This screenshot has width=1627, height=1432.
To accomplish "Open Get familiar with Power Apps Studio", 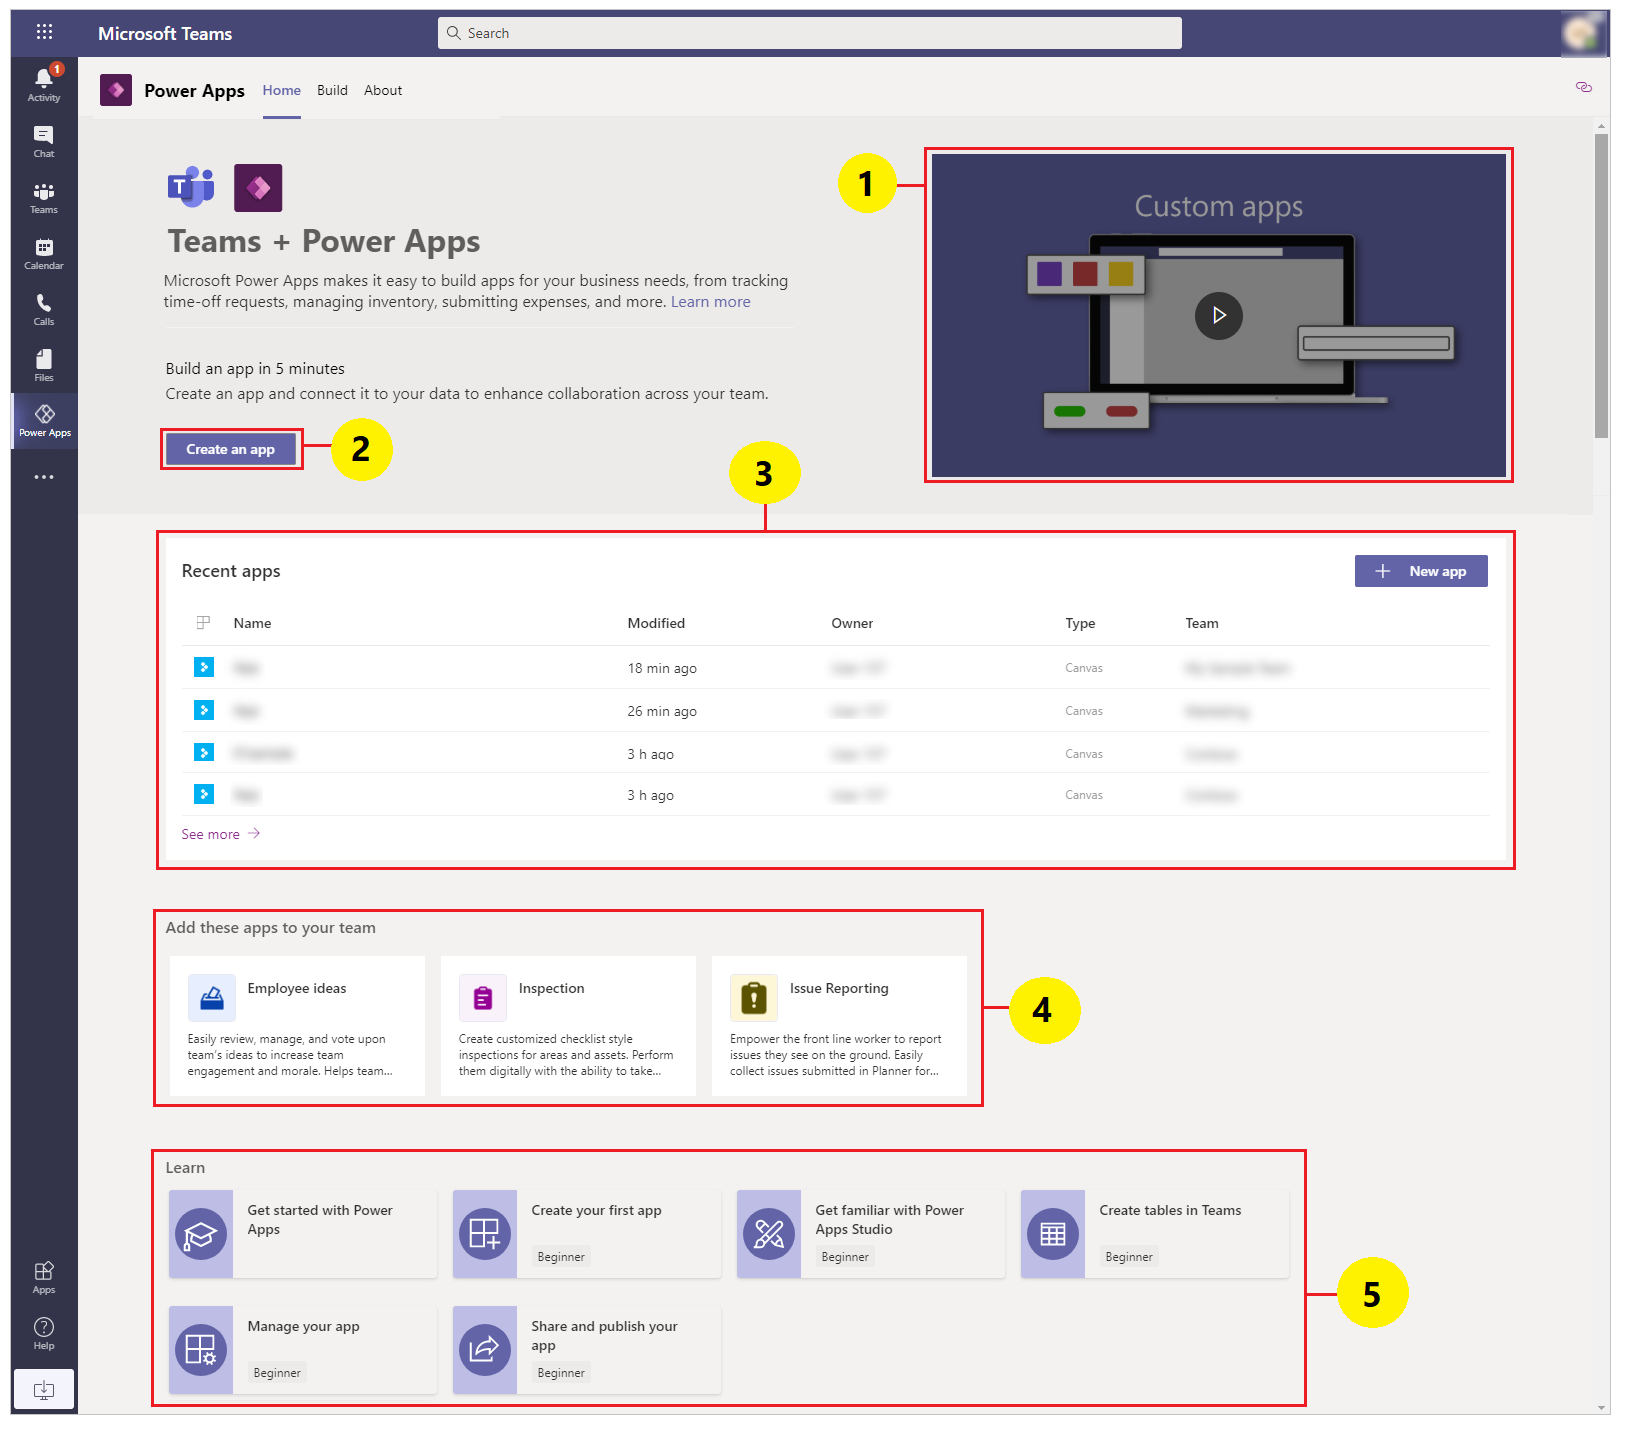I will [x=871, y=1234].
